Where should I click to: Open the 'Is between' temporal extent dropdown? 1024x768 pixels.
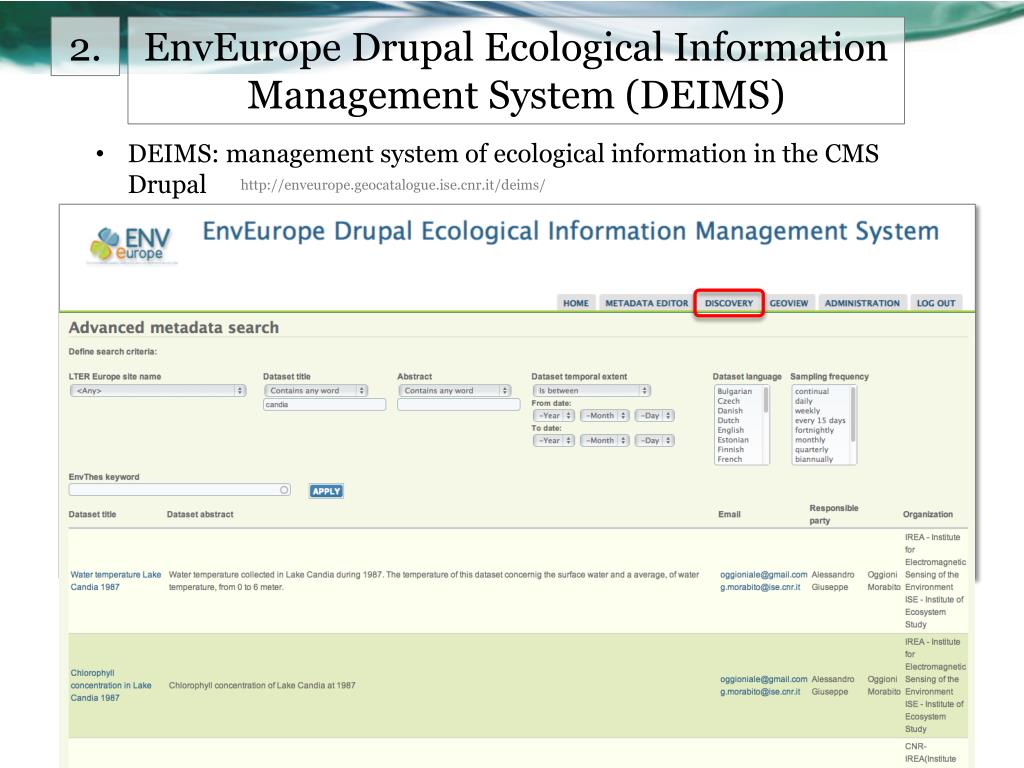pyautogui.click(x=592, y=391)
